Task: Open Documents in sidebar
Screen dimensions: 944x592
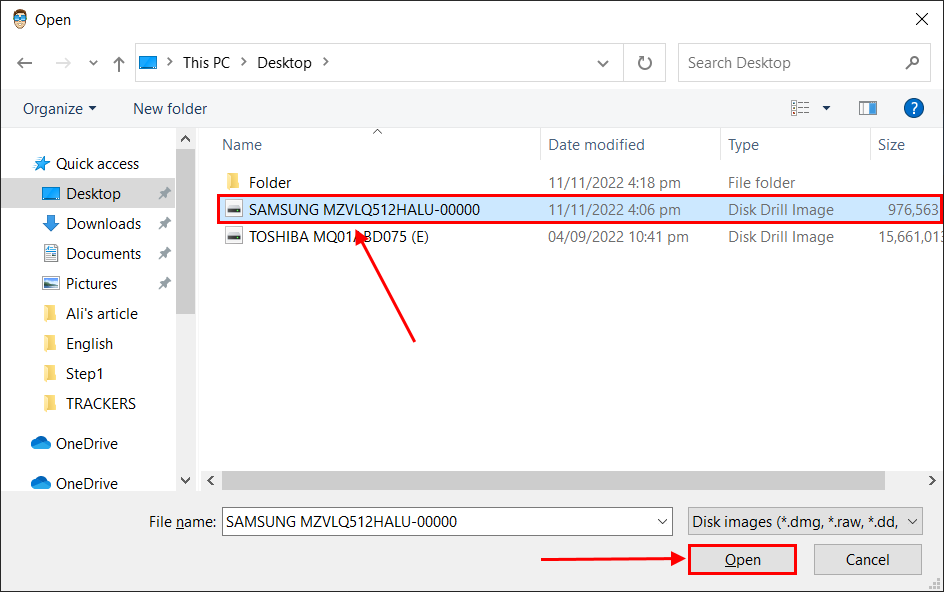Action: tap(104, 254)
